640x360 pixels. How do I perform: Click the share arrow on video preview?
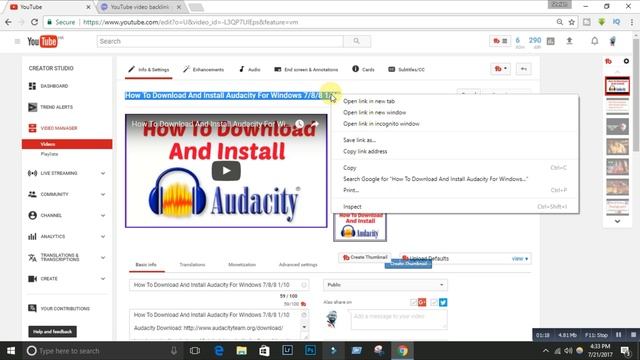(x=315, y=123)
